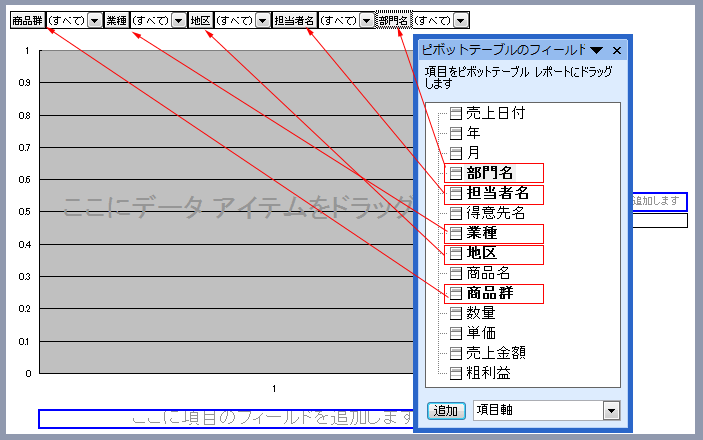Select the 担当者名 field in list
The width and height of the screenshot is (703, 440).
pos(496,193)
